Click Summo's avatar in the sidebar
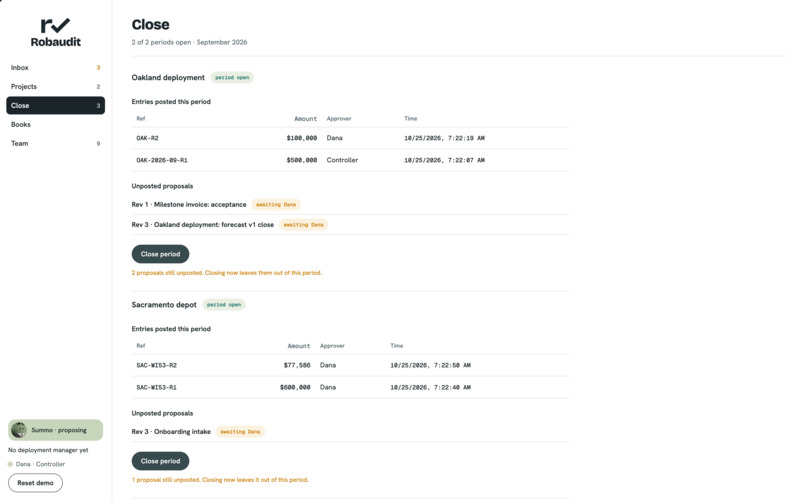The width and height of the screenshot is (806, 501). point(19,430)
